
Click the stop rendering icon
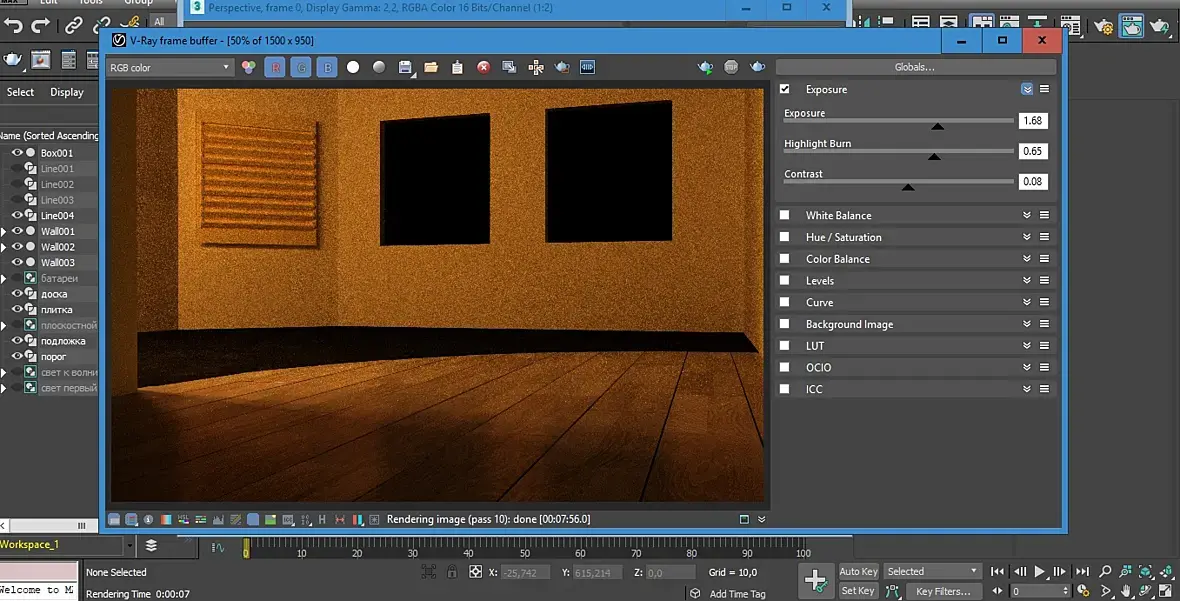(731, 67)
